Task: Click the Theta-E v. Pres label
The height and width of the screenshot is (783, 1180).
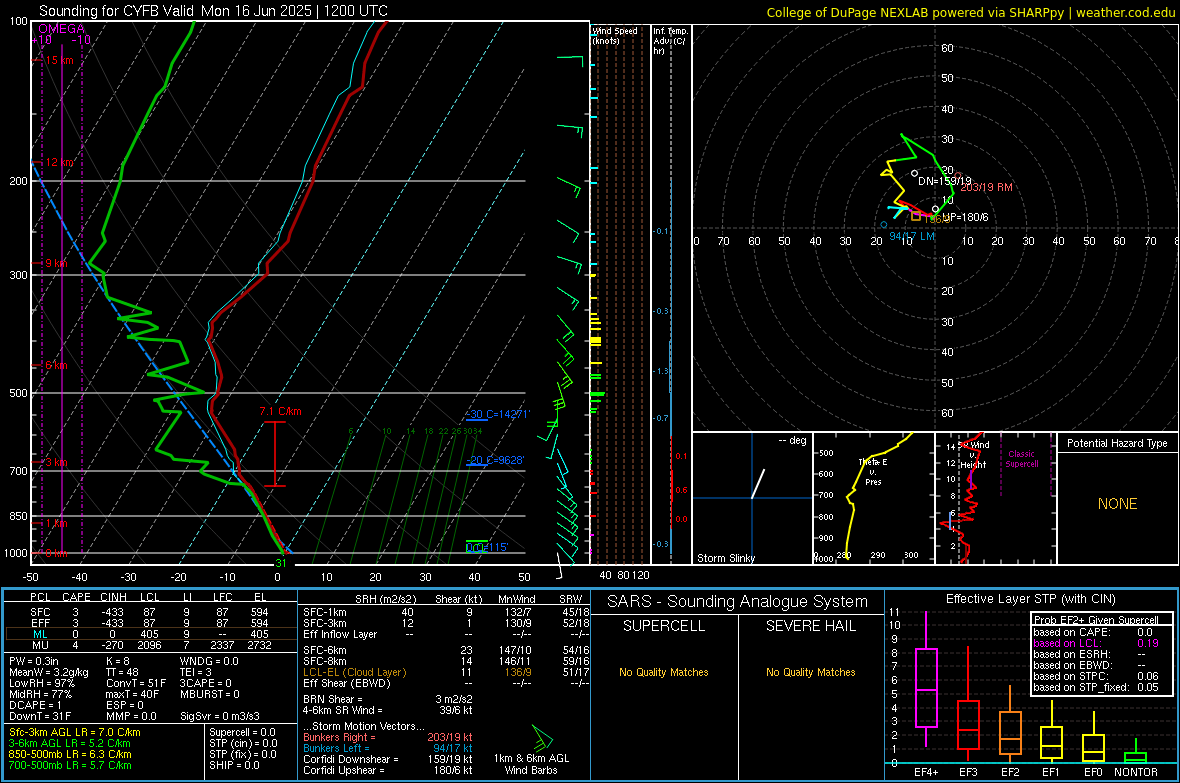Action: coord(873,472)
